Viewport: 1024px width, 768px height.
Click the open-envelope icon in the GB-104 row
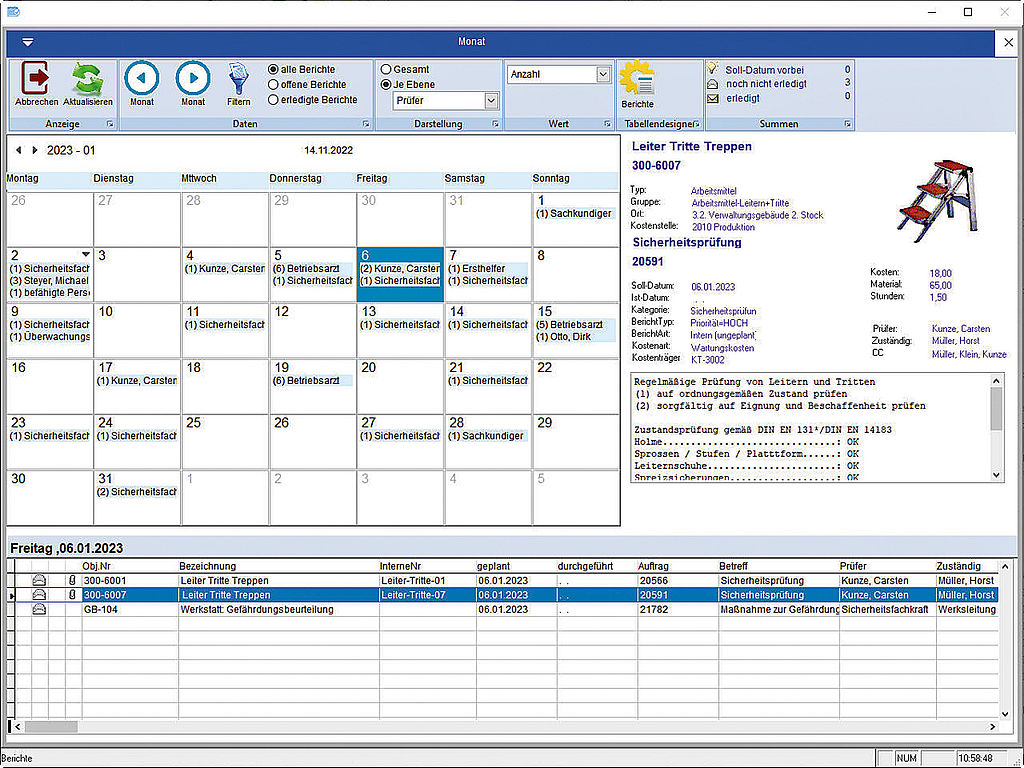pyautogui.click(x=40, y=609)
